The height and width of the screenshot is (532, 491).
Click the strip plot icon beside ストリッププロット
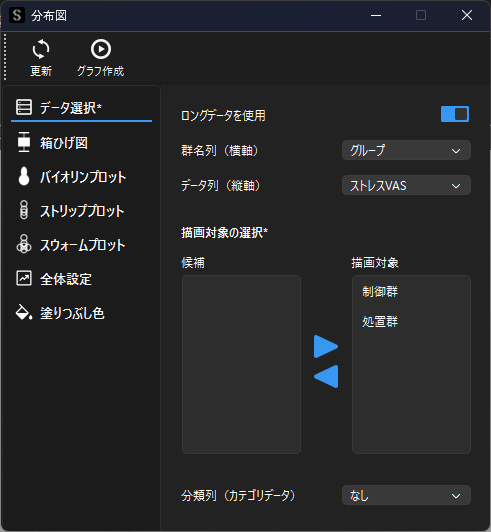24,210
